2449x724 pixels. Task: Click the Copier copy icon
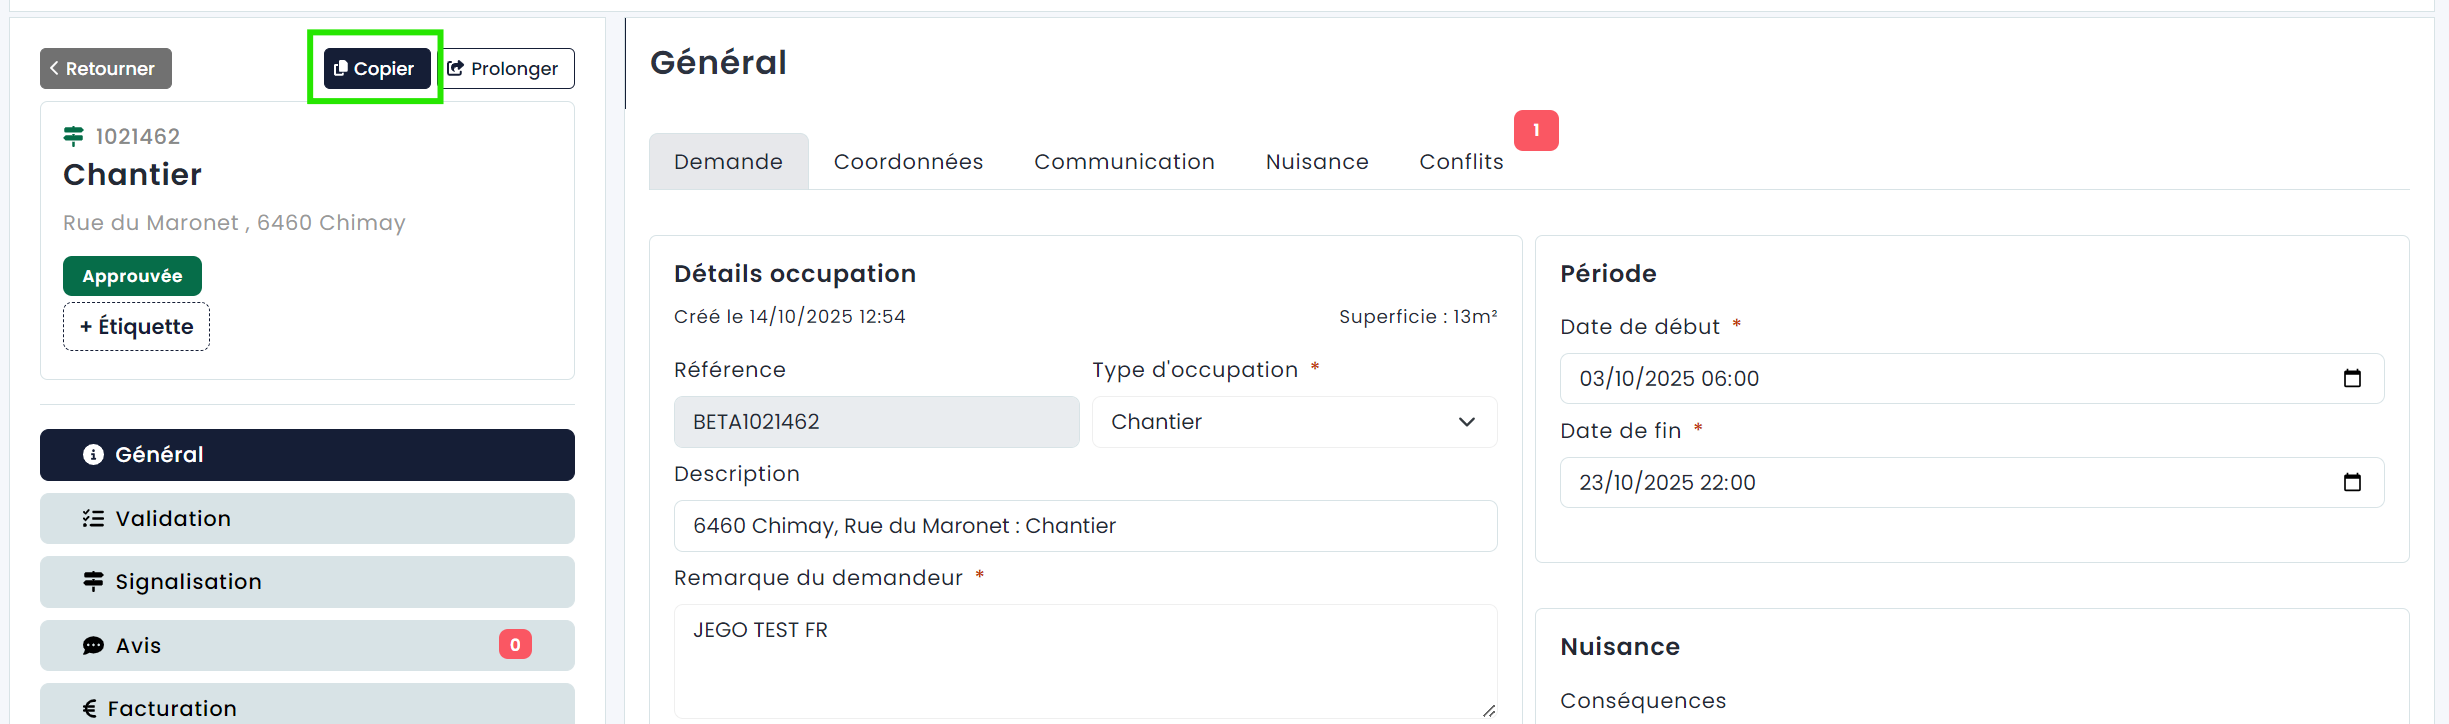pyautogui.click(x=341, y=68)
